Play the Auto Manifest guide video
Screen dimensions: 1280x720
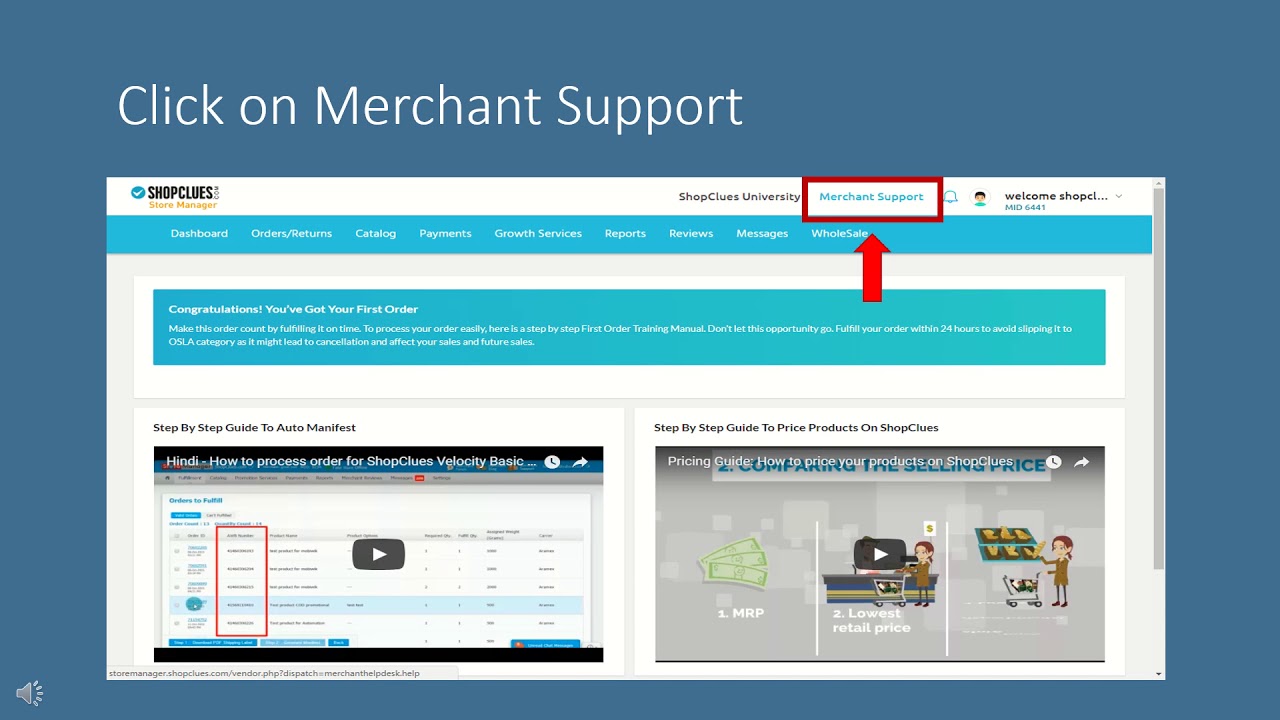378,554
